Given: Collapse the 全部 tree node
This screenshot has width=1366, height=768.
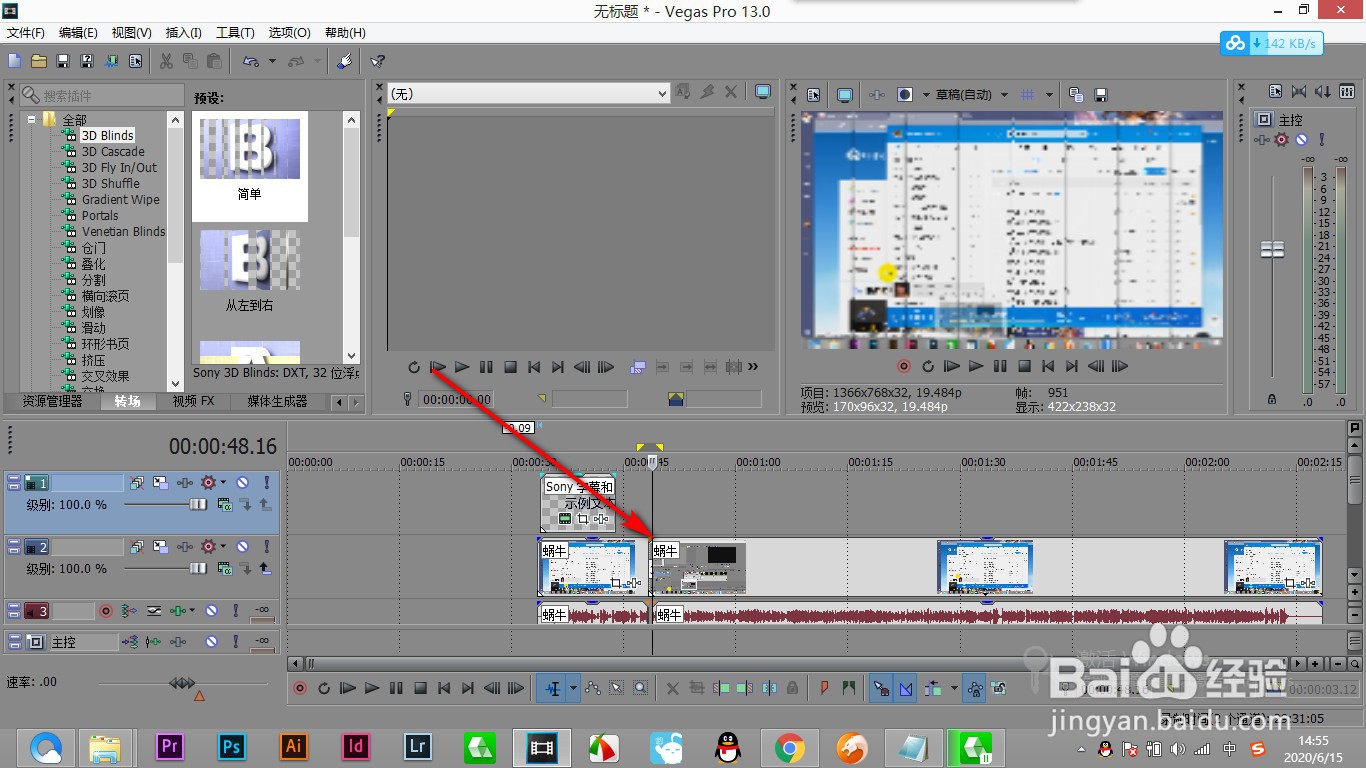Looking at the screenshot, I should click(x=31, y=119).
